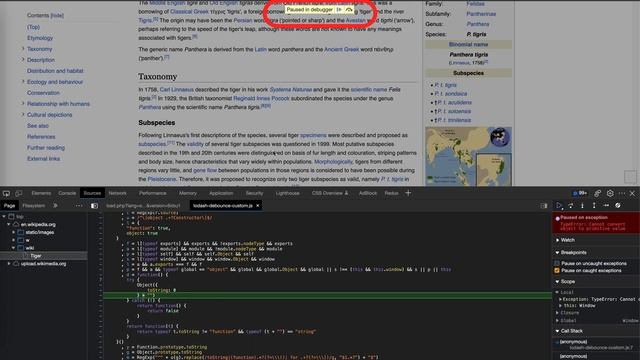This screenshot has width=640, height=360.
Task: Open the Performance tab
Action: pos(153,193)
